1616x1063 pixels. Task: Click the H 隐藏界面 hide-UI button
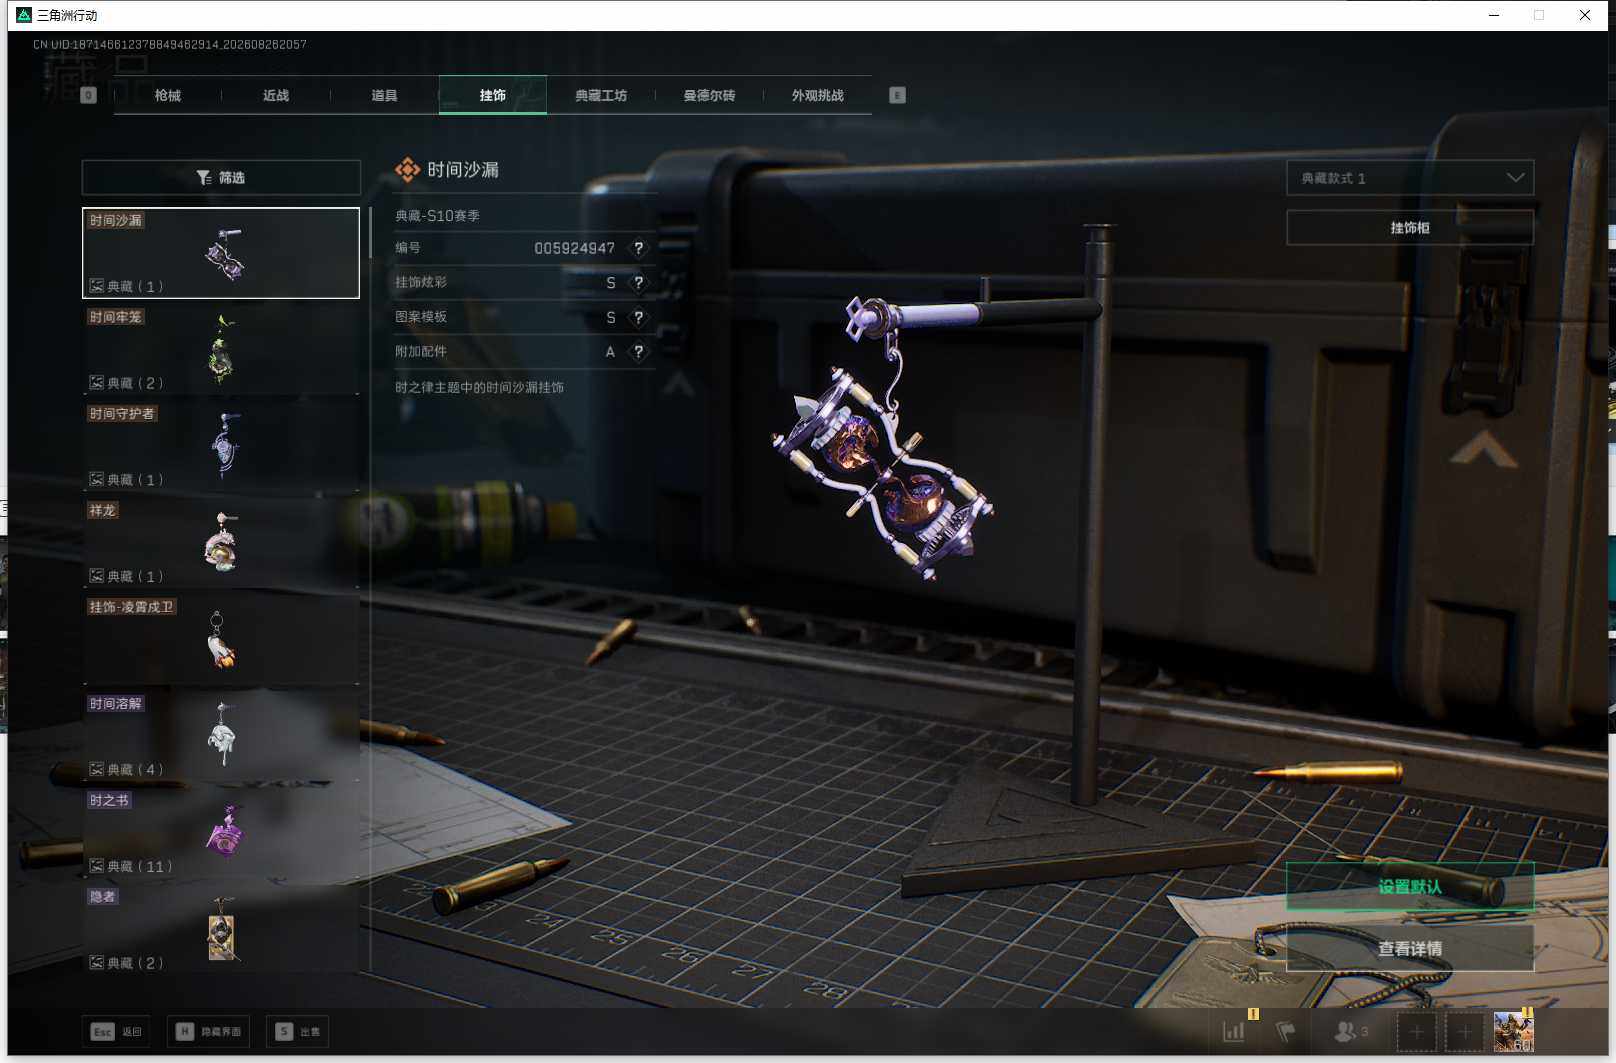point(208,1031)
